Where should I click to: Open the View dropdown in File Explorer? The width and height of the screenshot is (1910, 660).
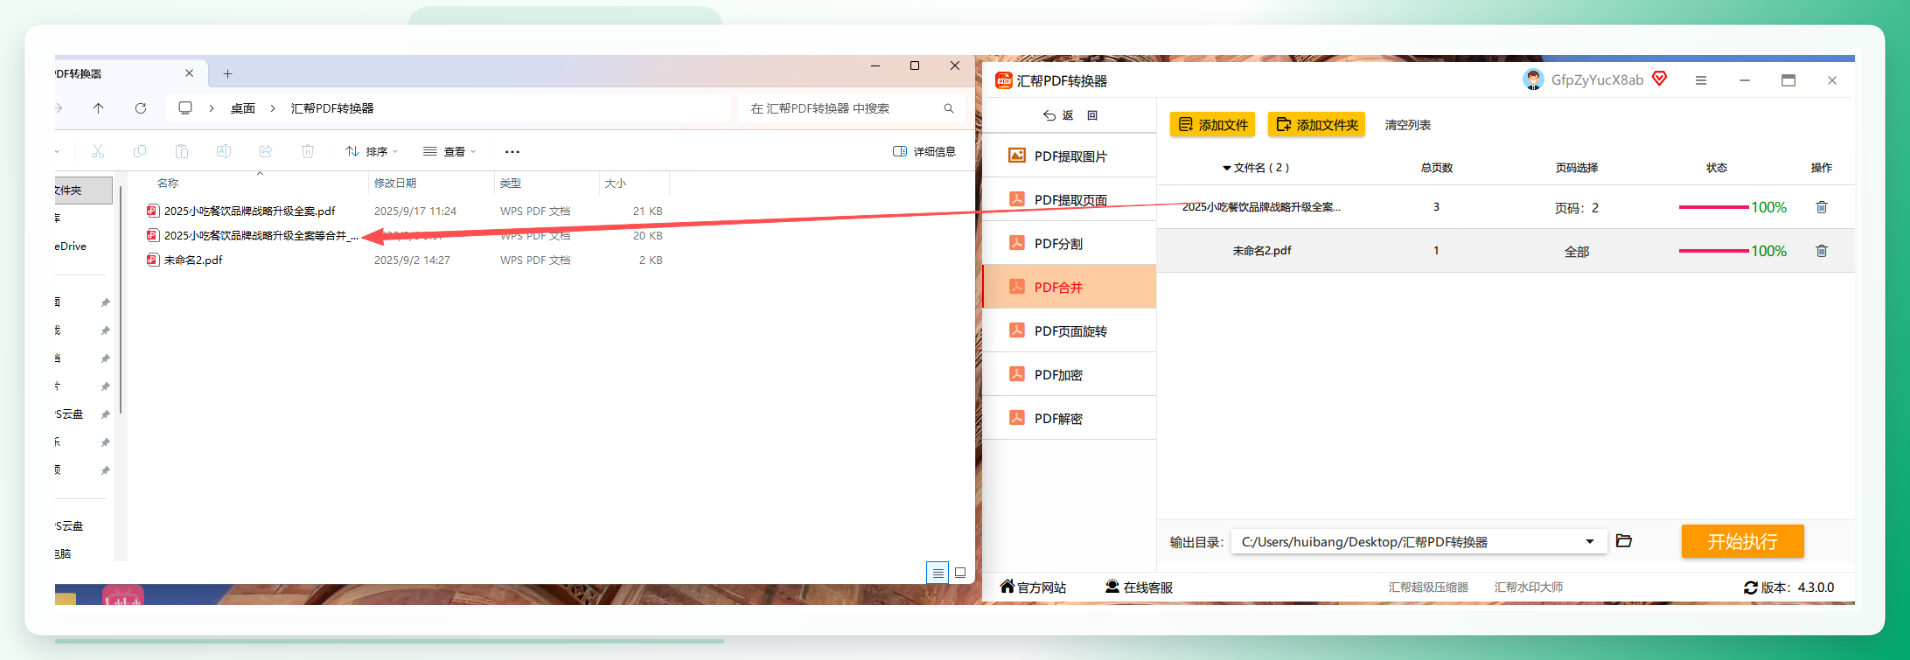[449, 152]
